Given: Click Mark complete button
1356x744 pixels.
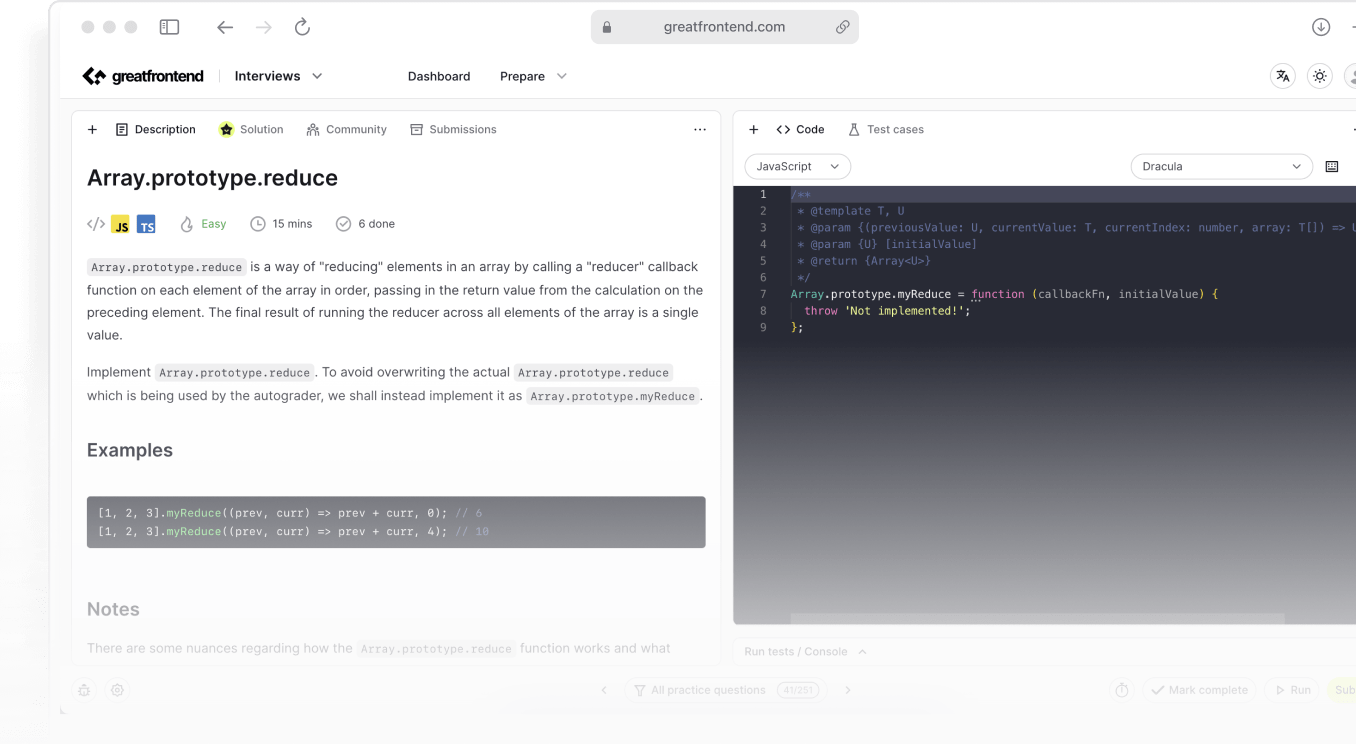Looking at the screenshot, I should 1199,690.
